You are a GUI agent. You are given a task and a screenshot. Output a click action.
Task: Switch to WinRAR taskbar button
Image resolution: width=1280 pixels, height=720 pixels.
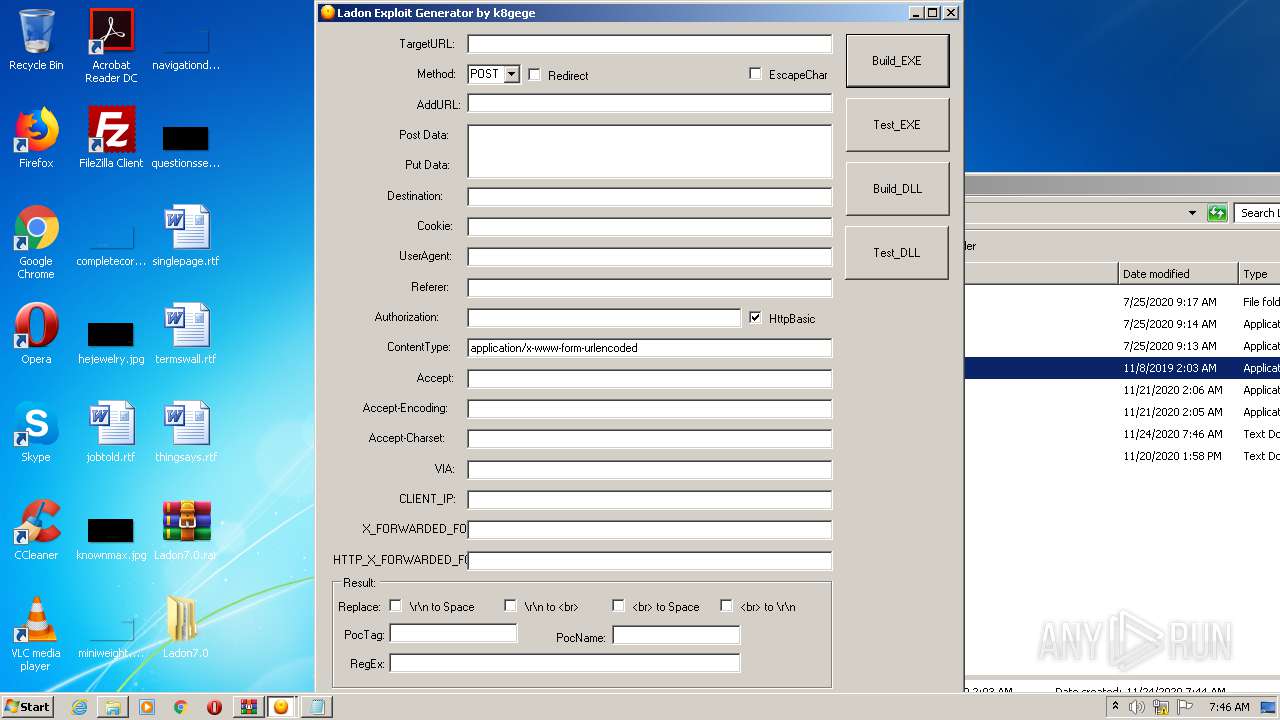click(x=248, y=707)
